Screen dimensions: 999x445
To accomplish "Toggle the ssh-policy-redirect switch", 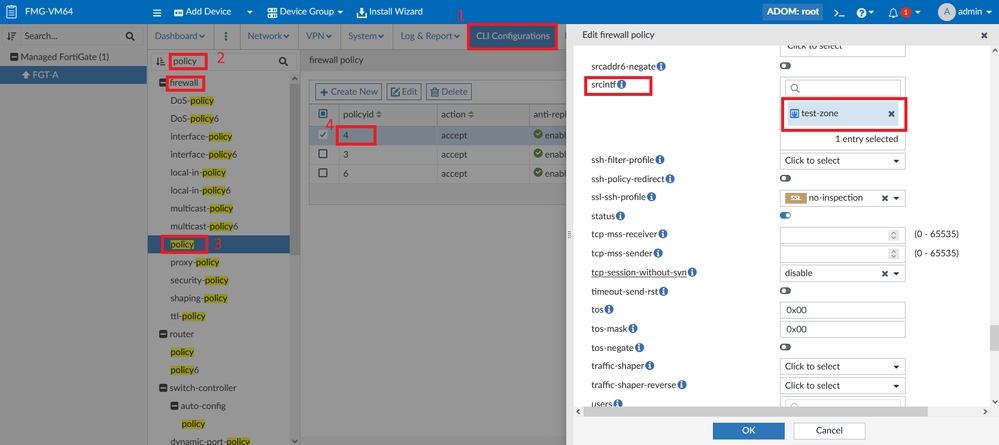I will [785, 179].
